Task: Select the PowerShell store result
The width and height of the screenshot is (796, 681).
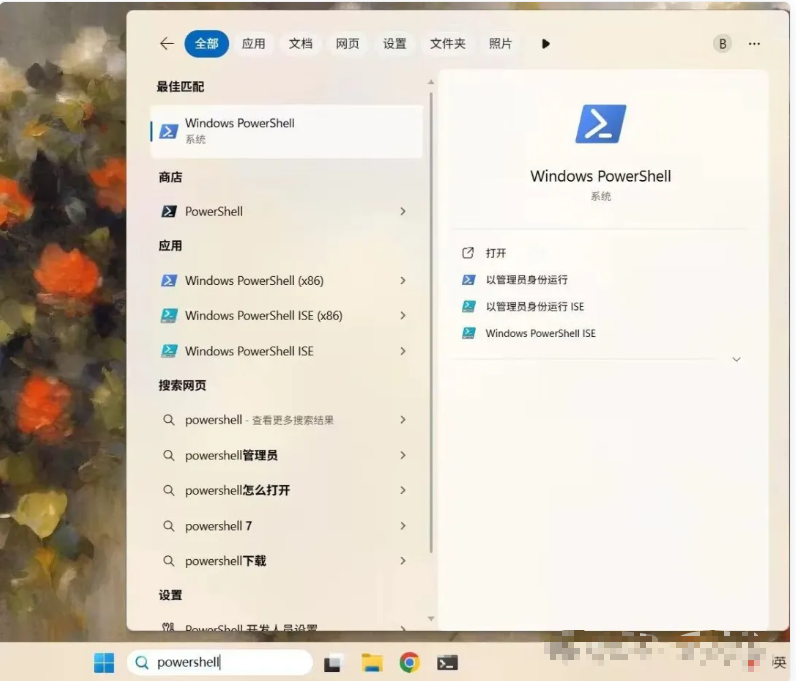Action: pyautogui.click(x=287, y=211)
